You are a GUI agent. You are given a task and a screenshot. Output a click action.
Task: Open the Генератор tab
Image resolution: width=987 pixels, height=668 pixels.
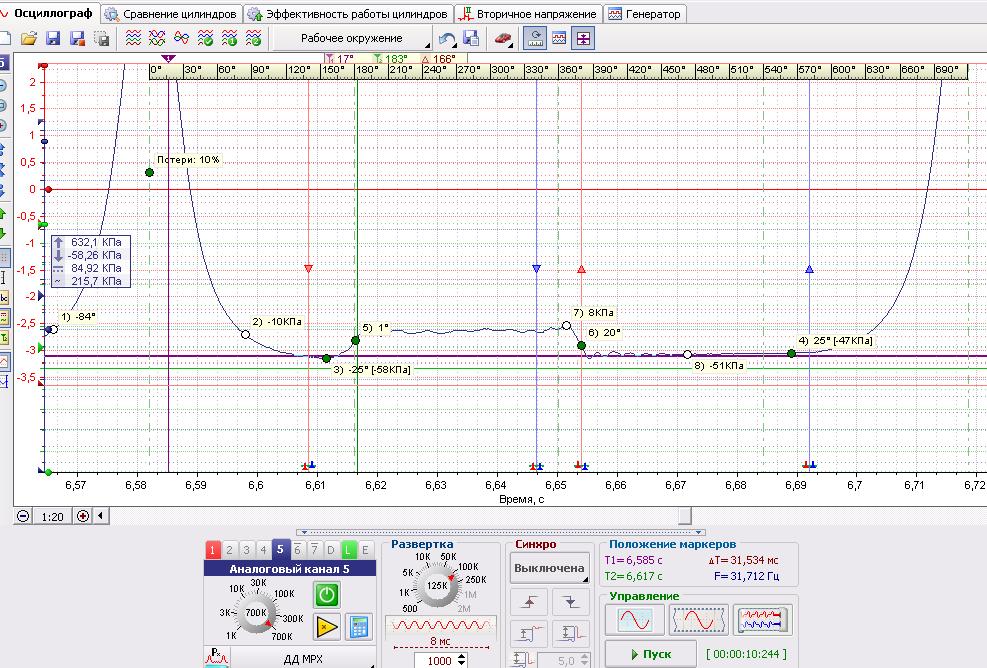click(x=645, y=14)
